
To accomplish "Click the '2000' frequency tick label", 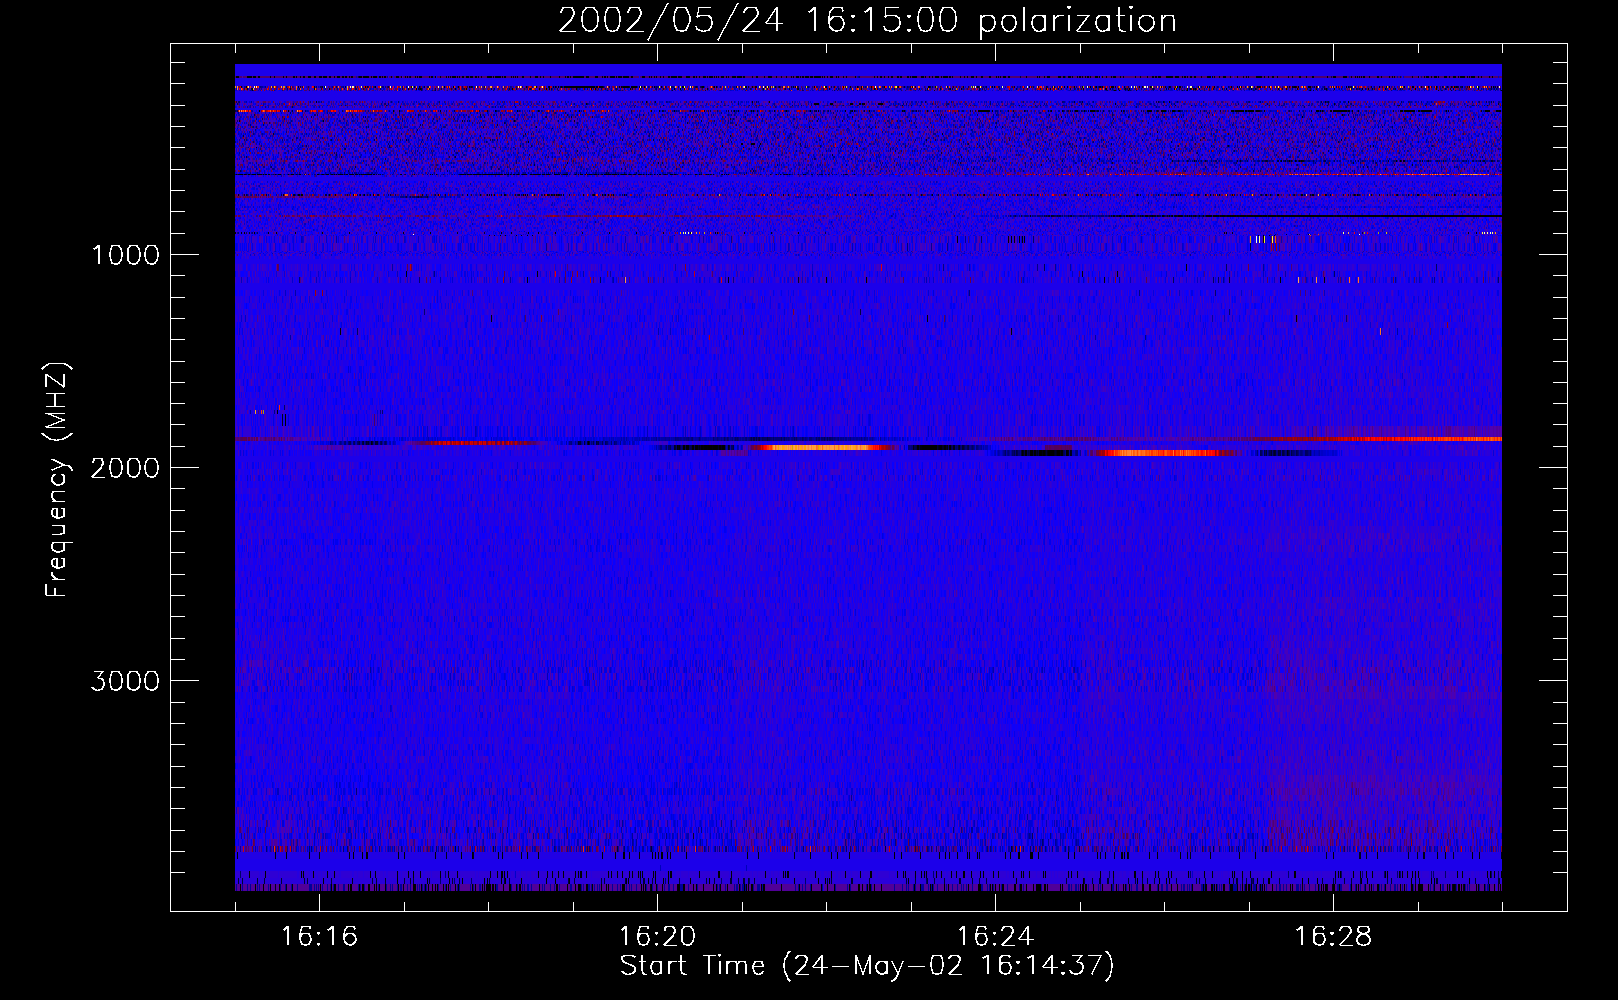I will [125, 468].
